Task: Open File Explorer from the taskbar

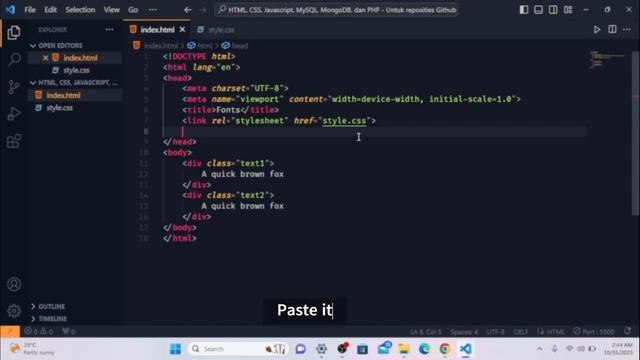Action: (x=404, y=349)
